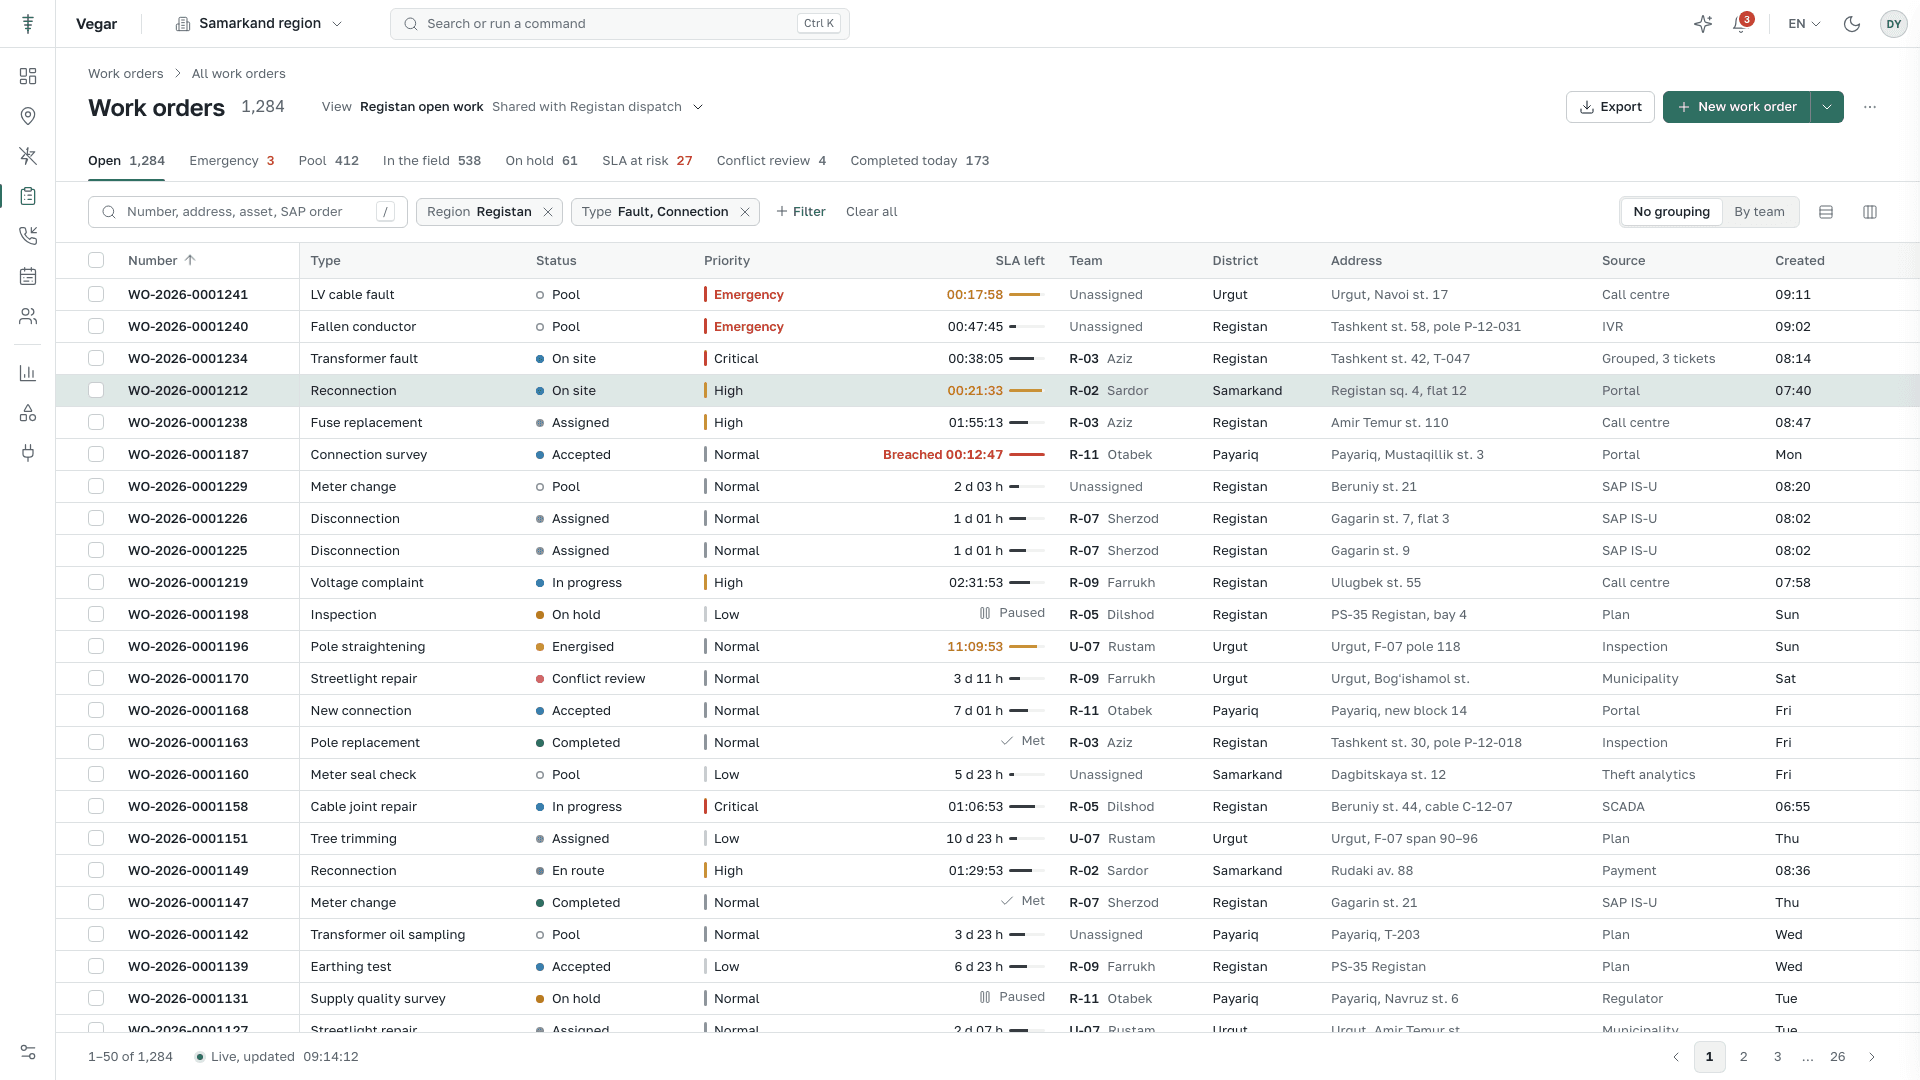Sort by the Number column header
The width and height of the screenshot is (1920, 1080).
(161, 261)
